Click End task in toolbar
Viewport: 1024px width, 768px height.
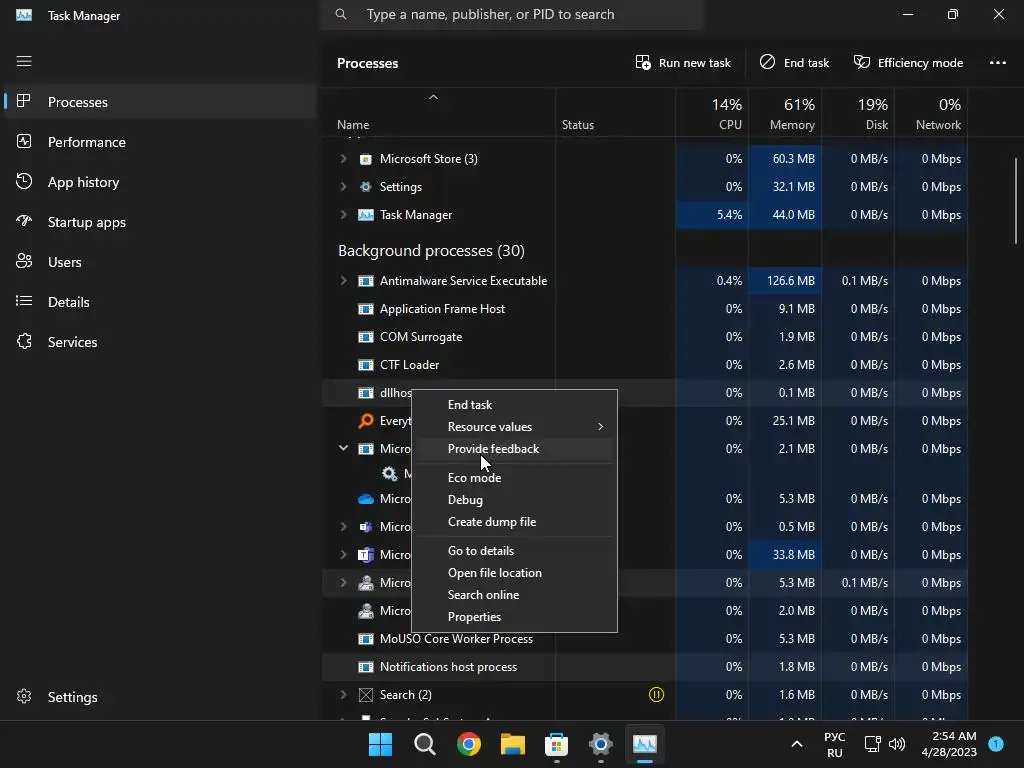tap(794, 63)
